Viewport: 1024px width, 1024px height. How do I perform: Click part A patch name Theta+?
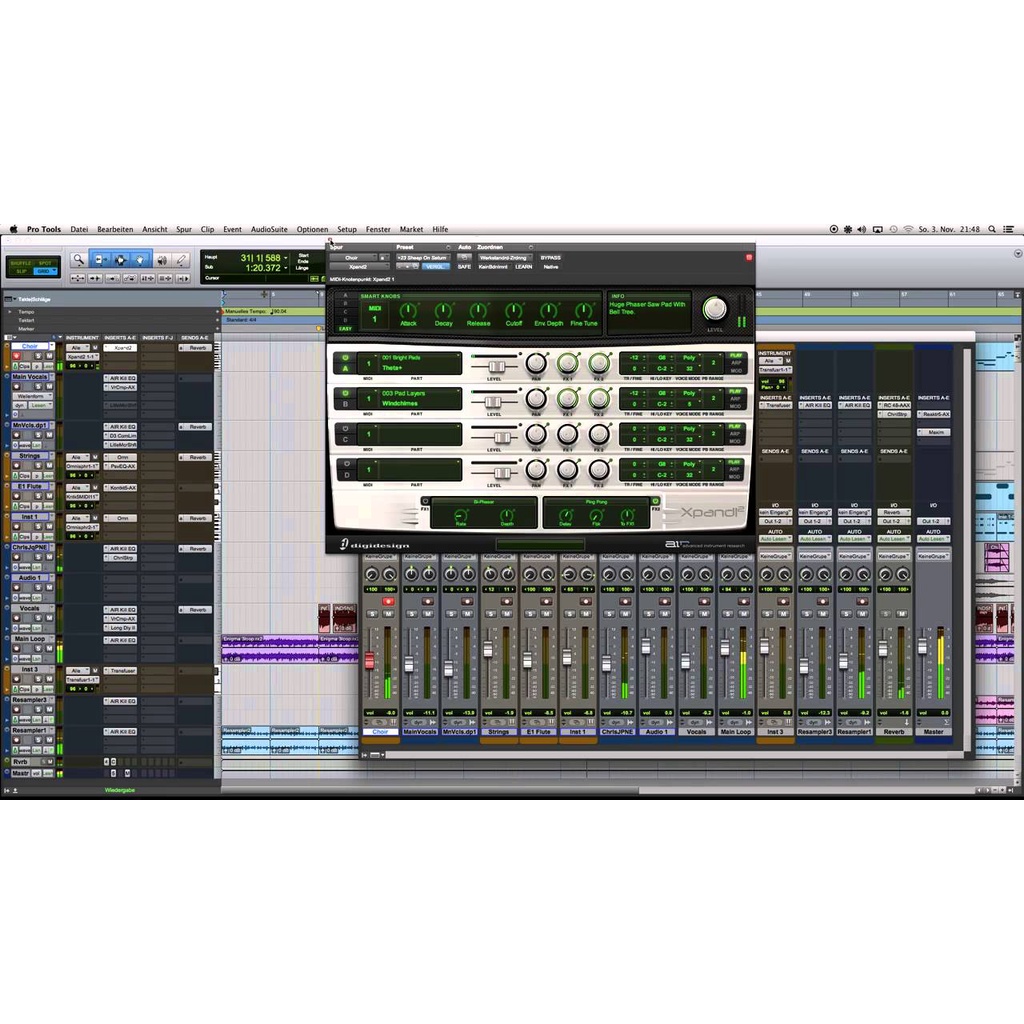pyautogui.click(x=392, y=368)
